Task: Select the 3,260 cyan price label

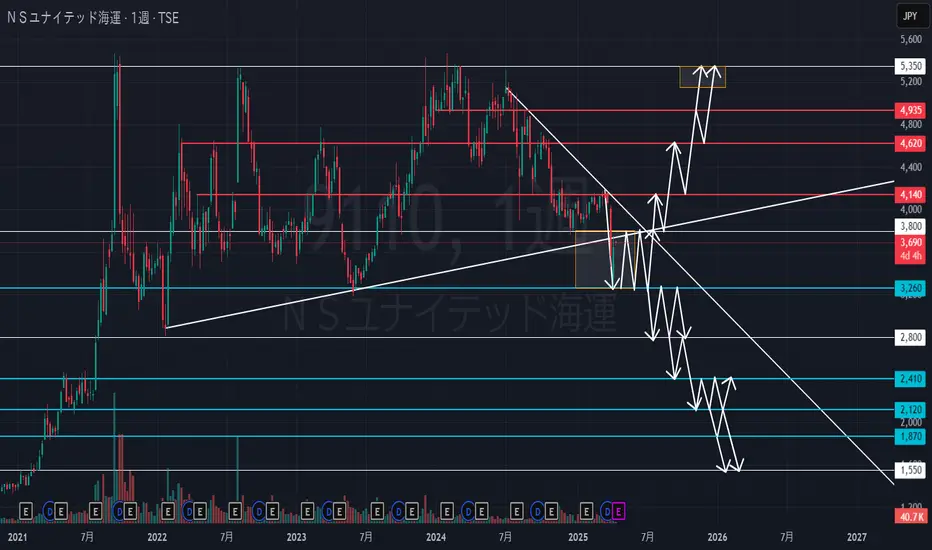Action: [x=910, y=288]
